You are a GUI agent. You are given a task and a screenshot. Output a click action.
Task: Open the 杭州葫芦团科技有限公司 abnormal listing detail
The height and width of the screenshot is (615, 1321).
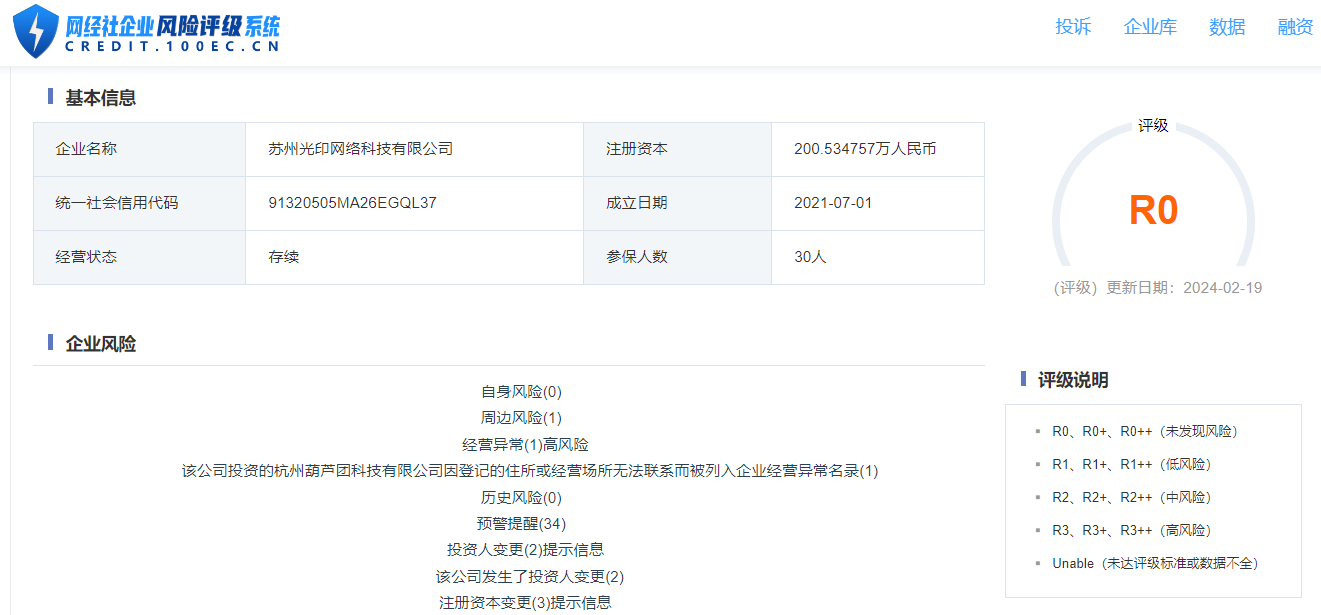point(529,471)
